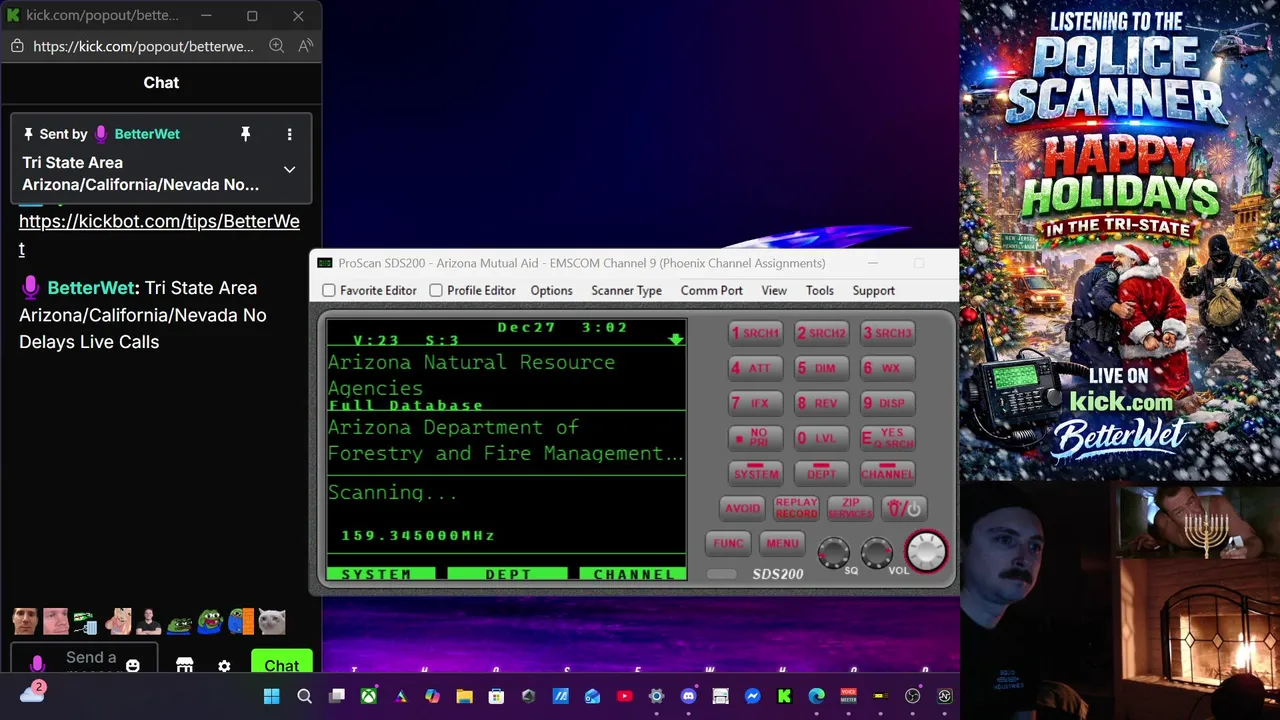Click the red DEPT hardware key on keypad
This screenshot has width=1280, height=720.
[x=821, y=473]
